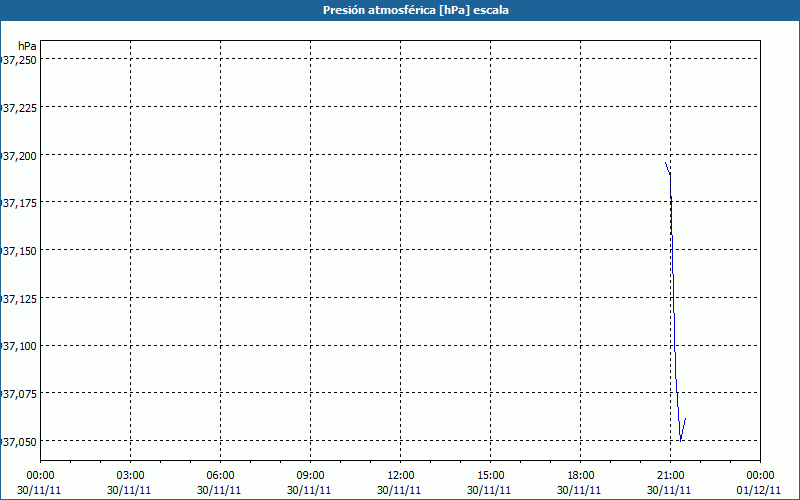Click the 37,200 y-axis value
The width and height of the screenshot is (800, 500).
(19, 155)
